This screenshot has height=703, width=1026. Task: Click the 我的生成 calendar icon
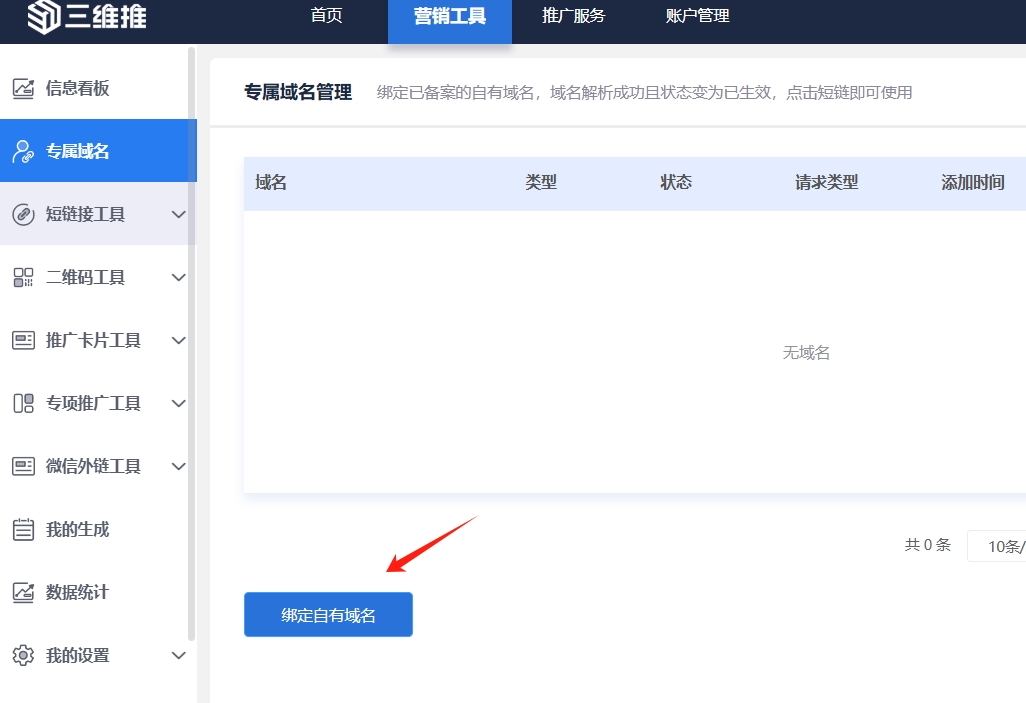tap(23, 529)
